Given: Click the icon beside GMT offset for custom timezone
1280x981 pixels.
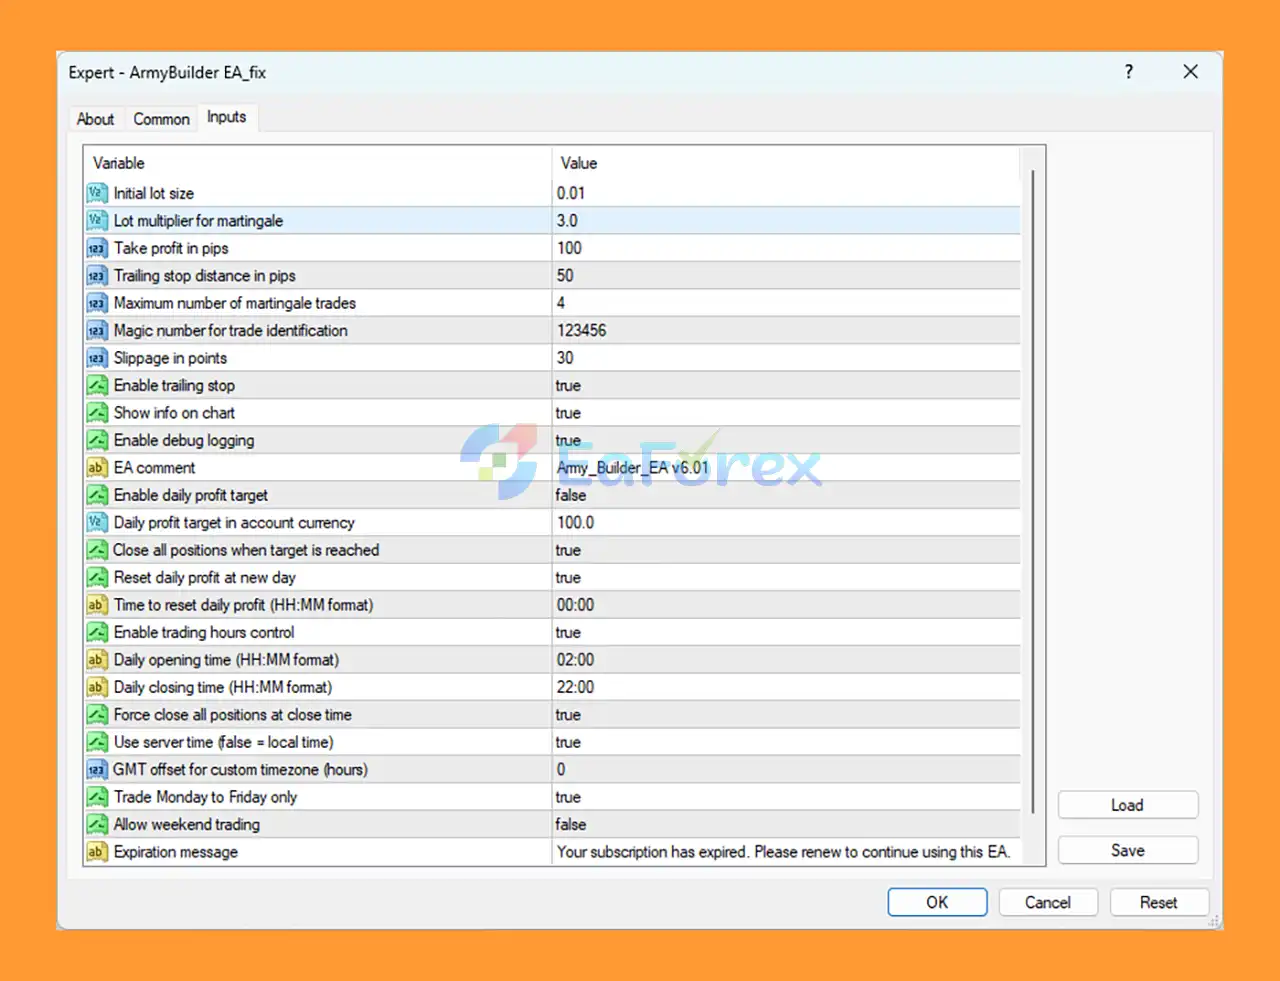Looking at the screenshot, I should pyautogui.click(x=96, y=770).
